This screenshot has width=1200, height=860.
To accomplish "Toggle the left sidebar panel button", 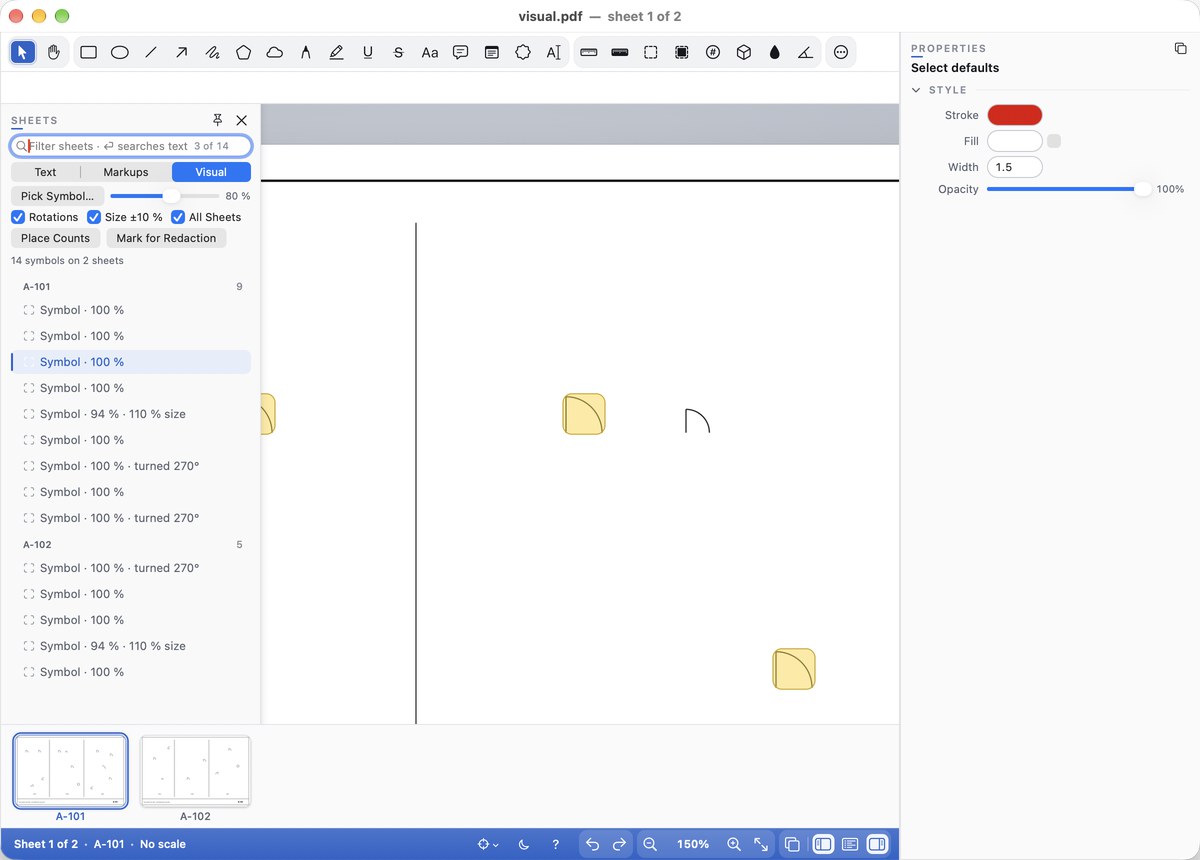I will click(823, 844).
